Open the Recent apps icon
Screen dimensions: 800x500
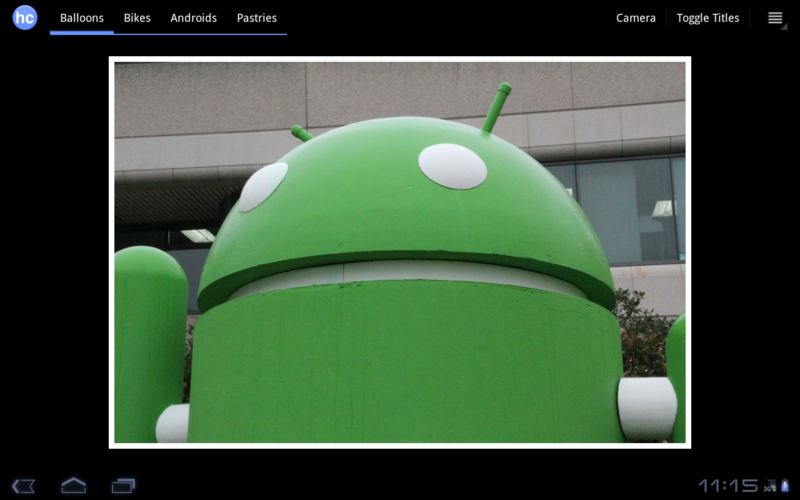[x=123, y=485]
